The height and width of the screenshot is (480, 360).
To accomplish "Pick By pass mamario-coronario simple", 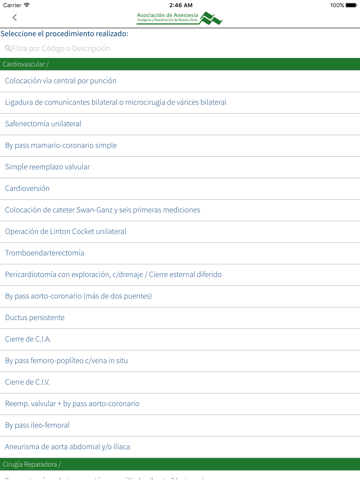I will pyautogui.click(x=180, y=146).
